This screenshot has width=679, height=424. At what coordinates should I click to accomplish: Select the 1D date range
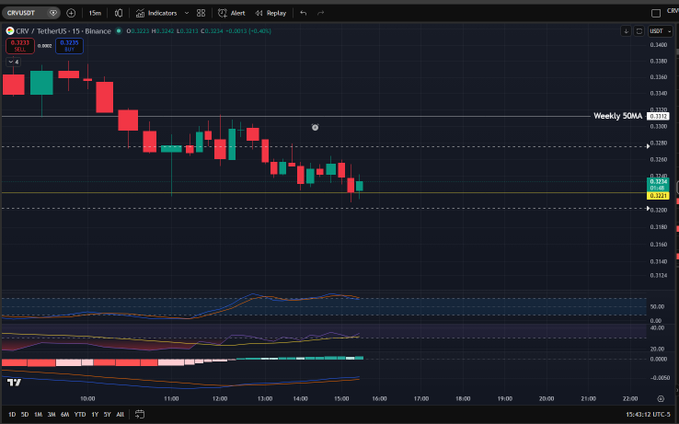12,414
